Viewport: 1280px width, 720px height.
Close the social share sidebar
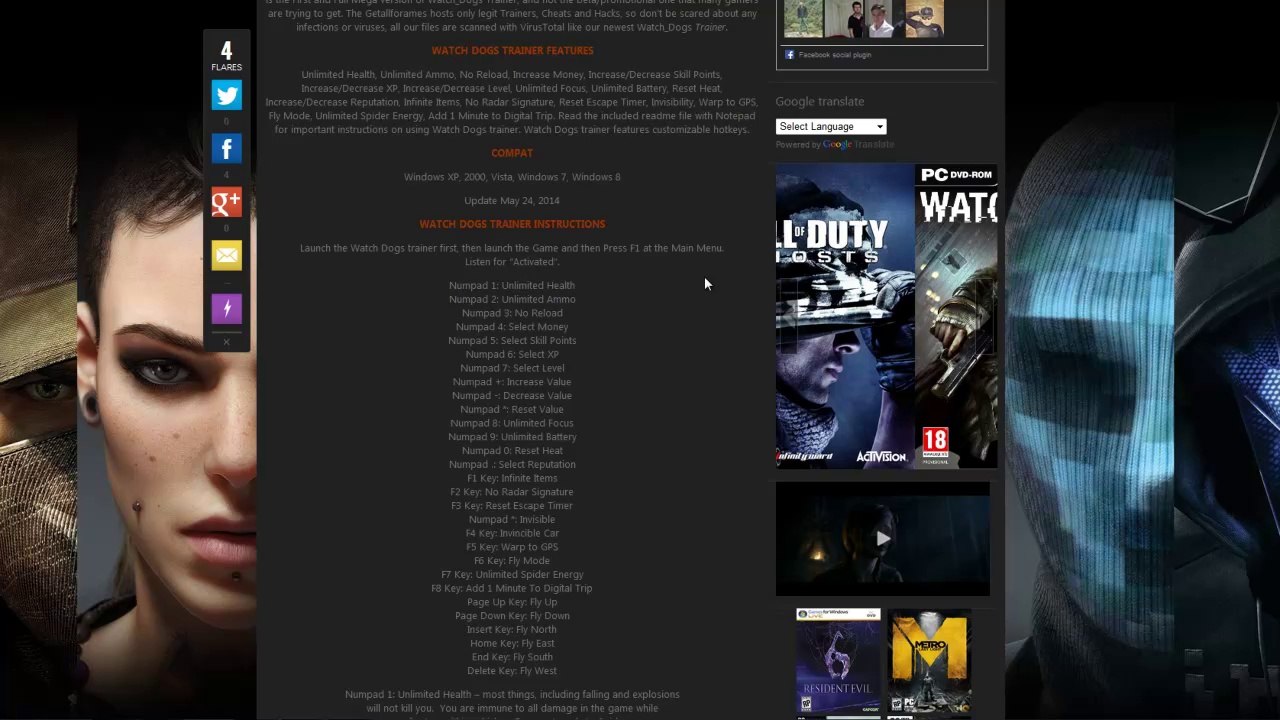226,342
